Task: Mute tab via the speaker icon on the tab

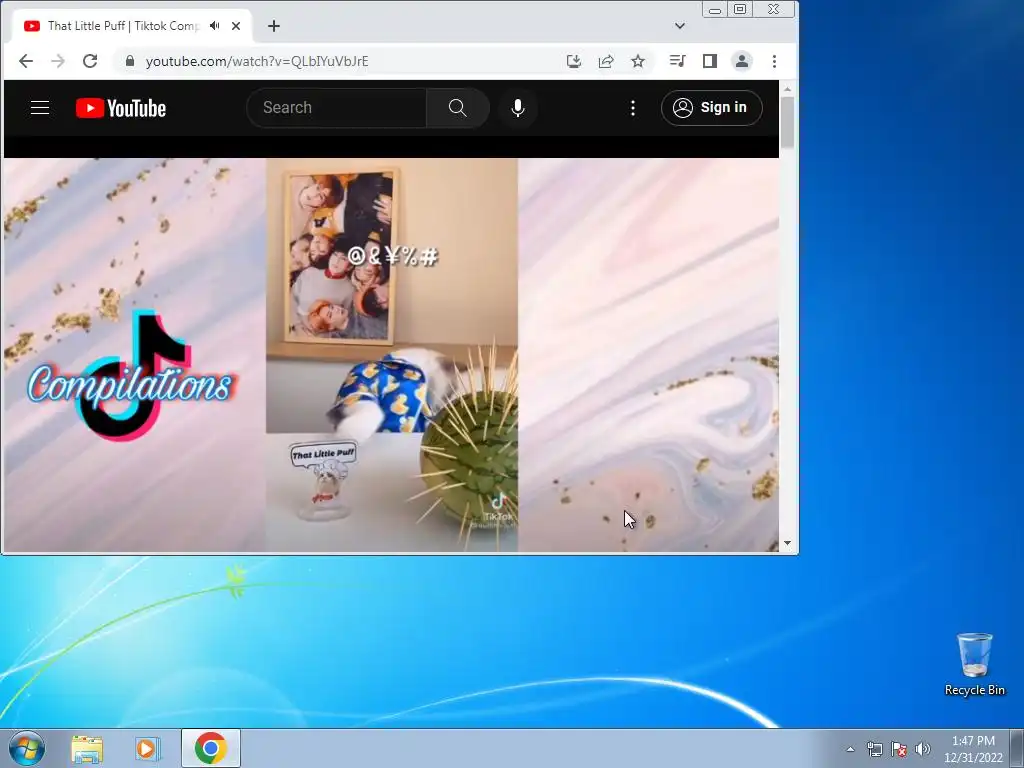Action: click(215, 26)
